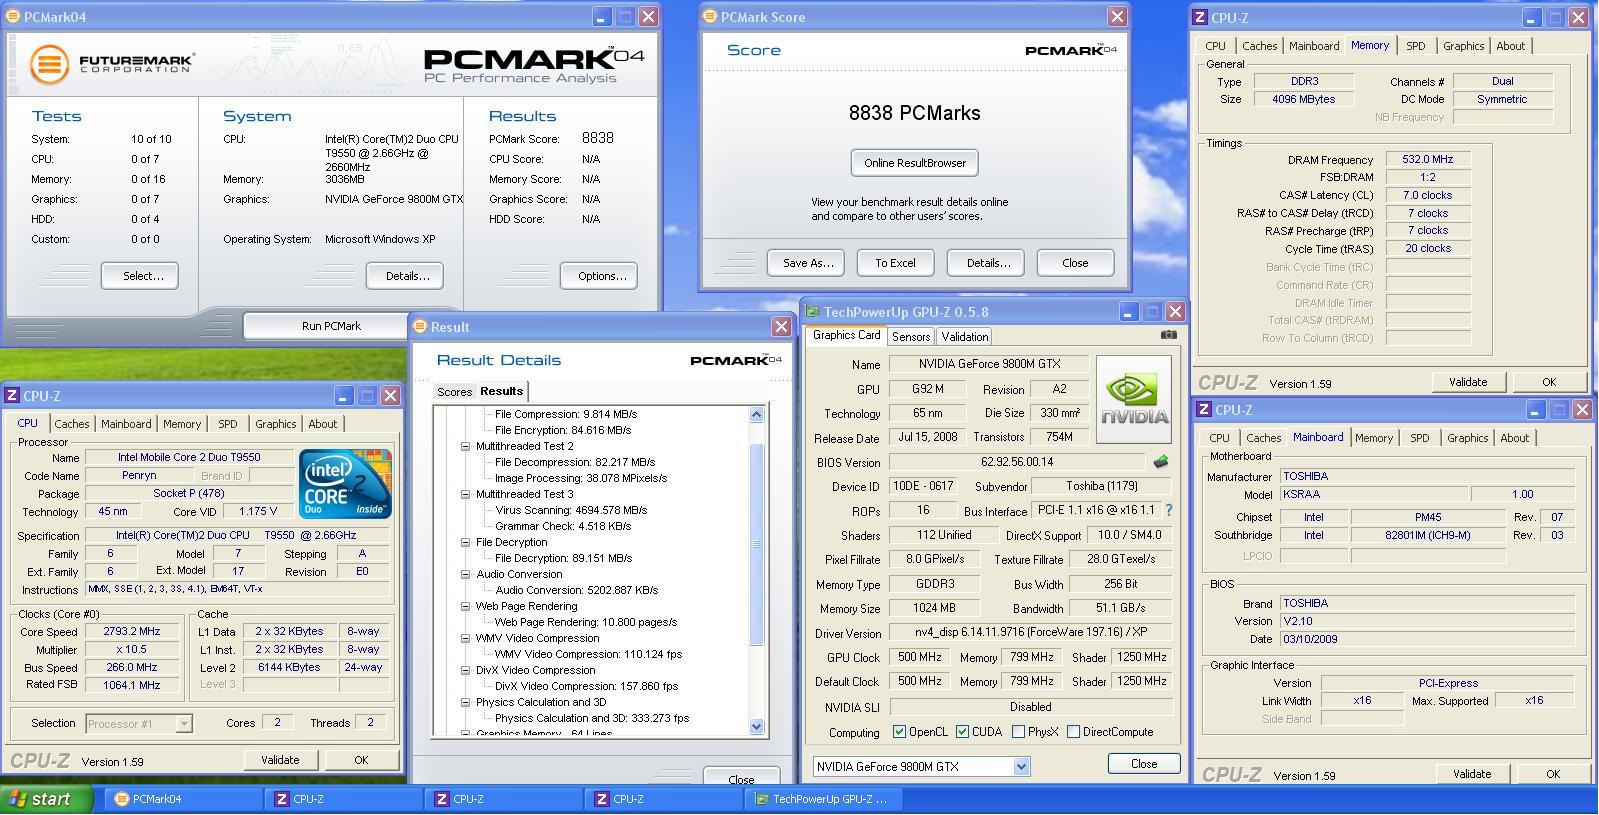Click the File Encryption result row
Screen dimensions: 1599x815
coord(563,430)
